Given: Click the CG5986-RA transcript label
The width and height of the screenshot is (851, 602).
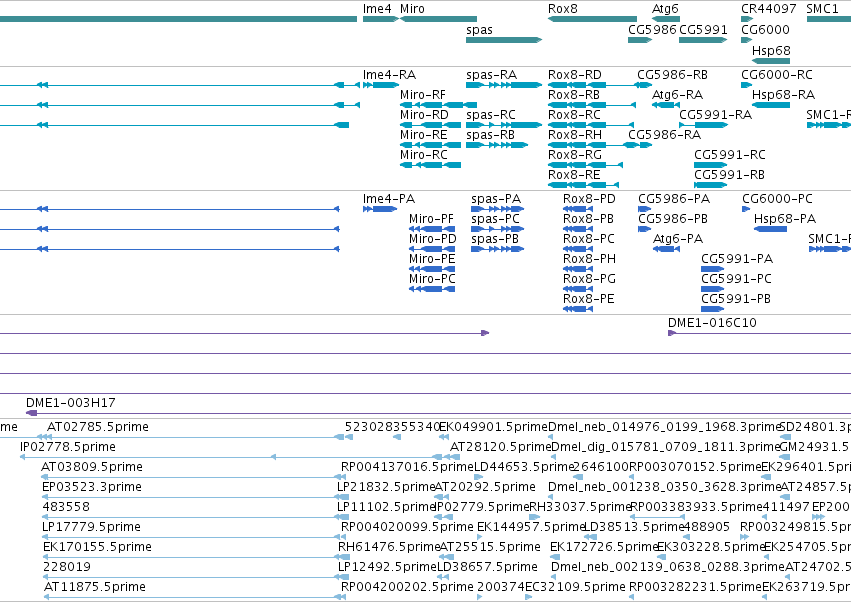Looking at the screenshot, I should [x=665, y=135].
